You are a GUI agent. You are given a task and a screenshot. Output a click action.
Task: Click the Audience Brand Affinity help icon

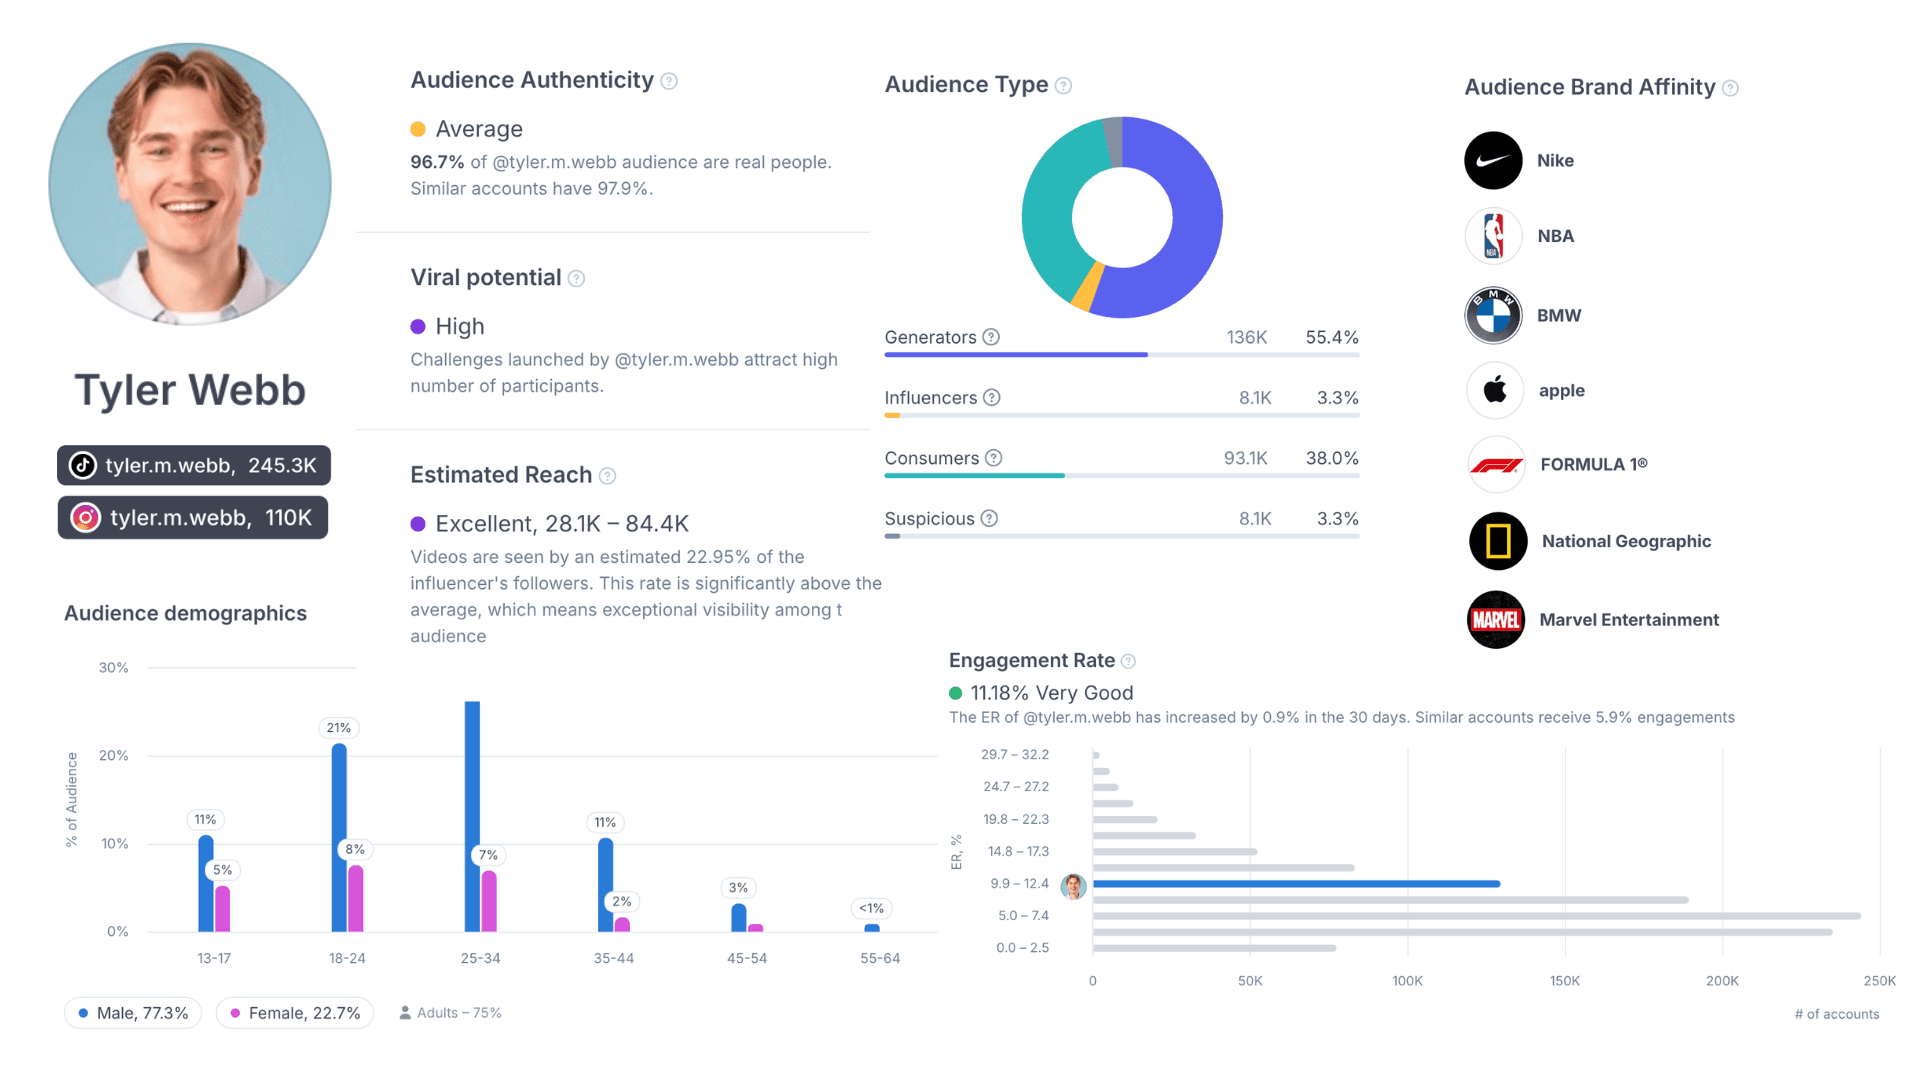click(x=1730, y=88)
